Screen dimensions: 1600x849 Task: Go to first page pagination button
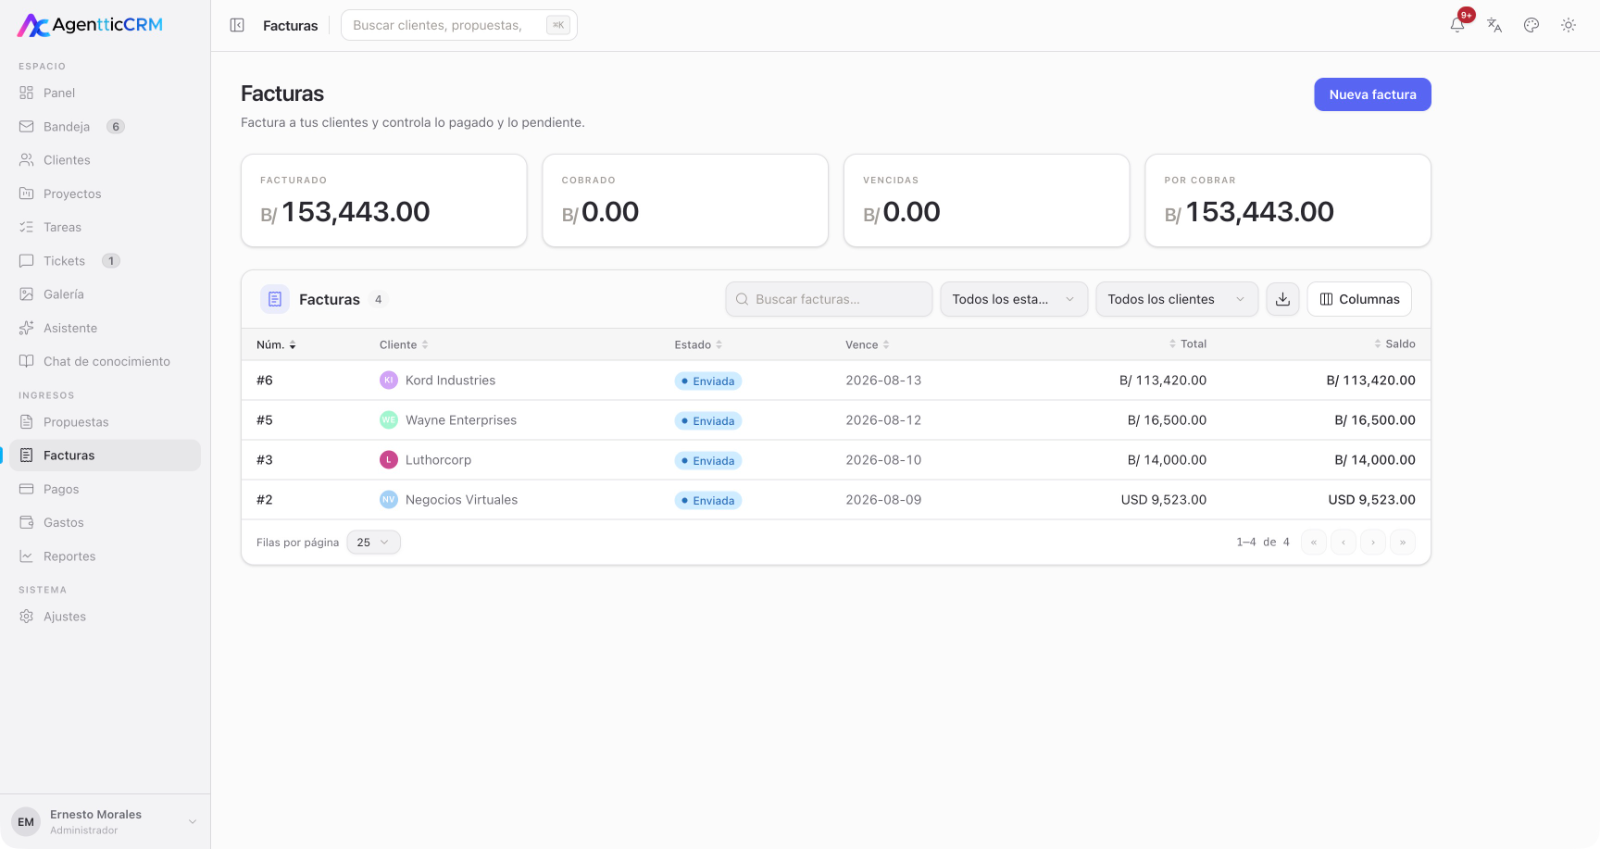coord(1314,542)
